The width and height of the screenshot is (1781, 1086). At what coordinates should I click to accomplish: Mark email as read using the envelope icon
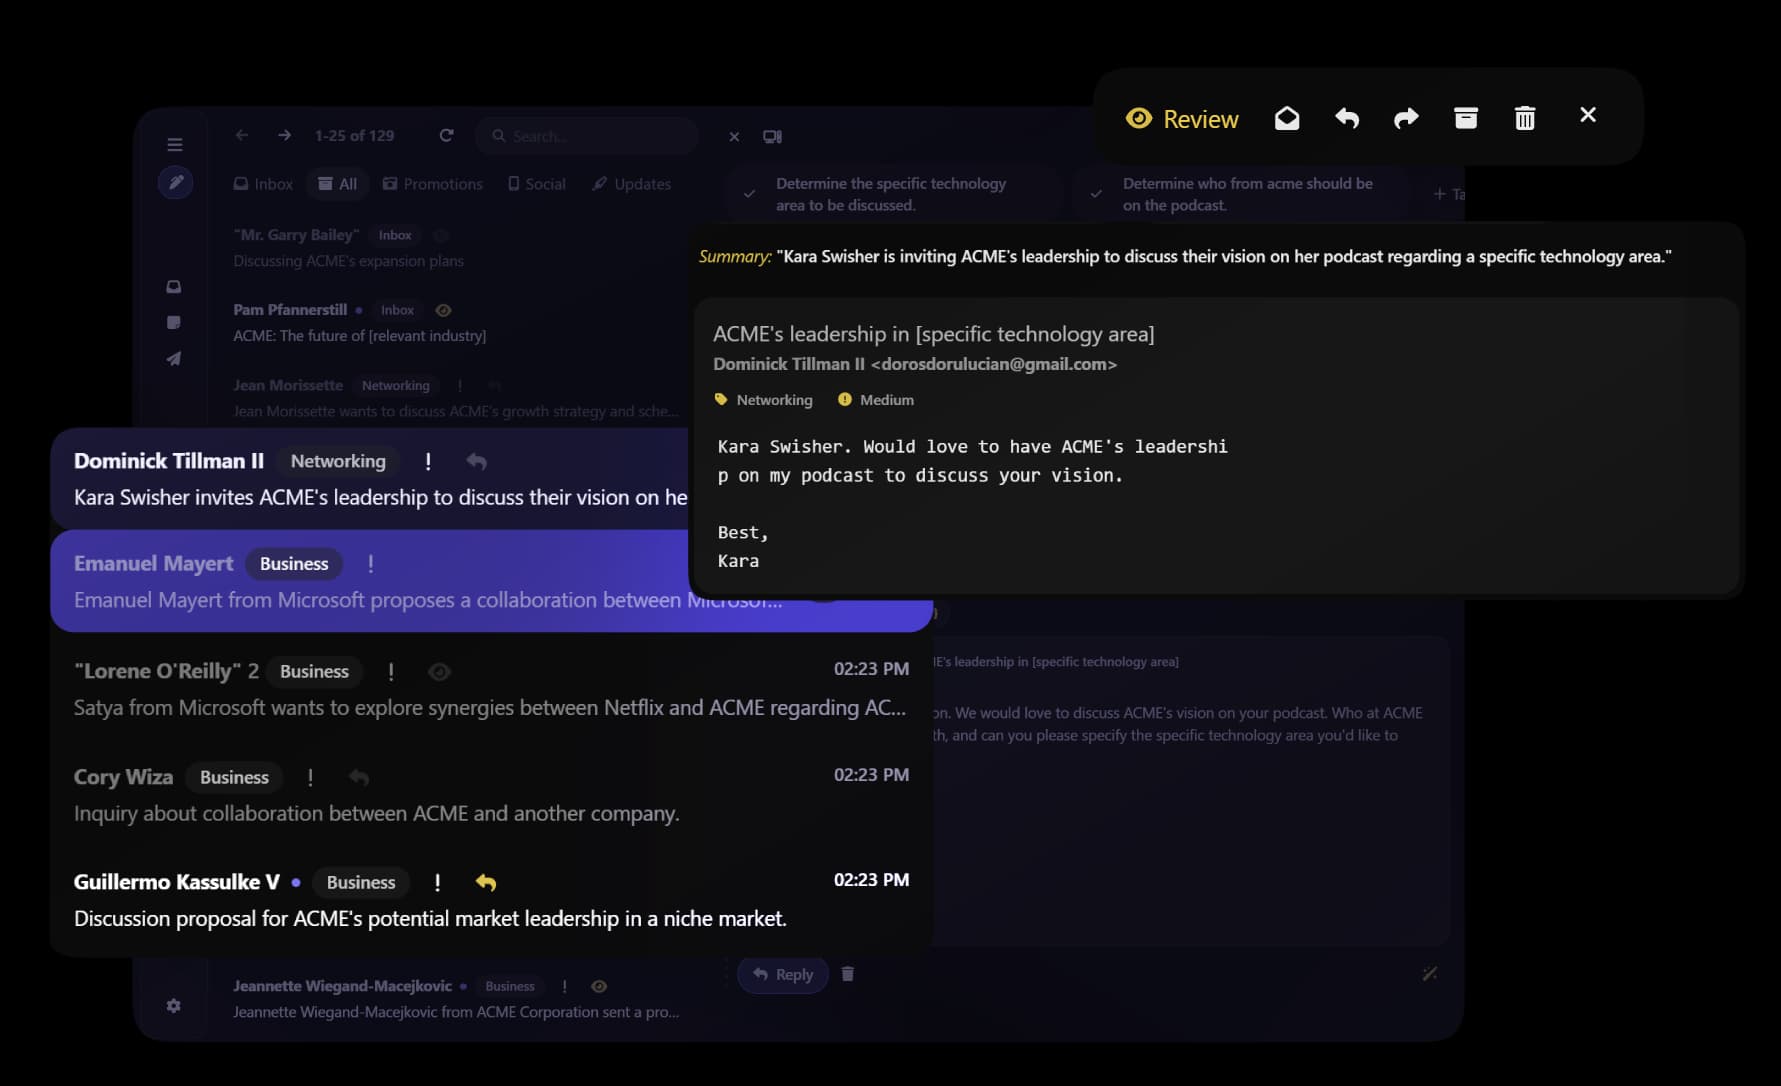(1287, 117)
